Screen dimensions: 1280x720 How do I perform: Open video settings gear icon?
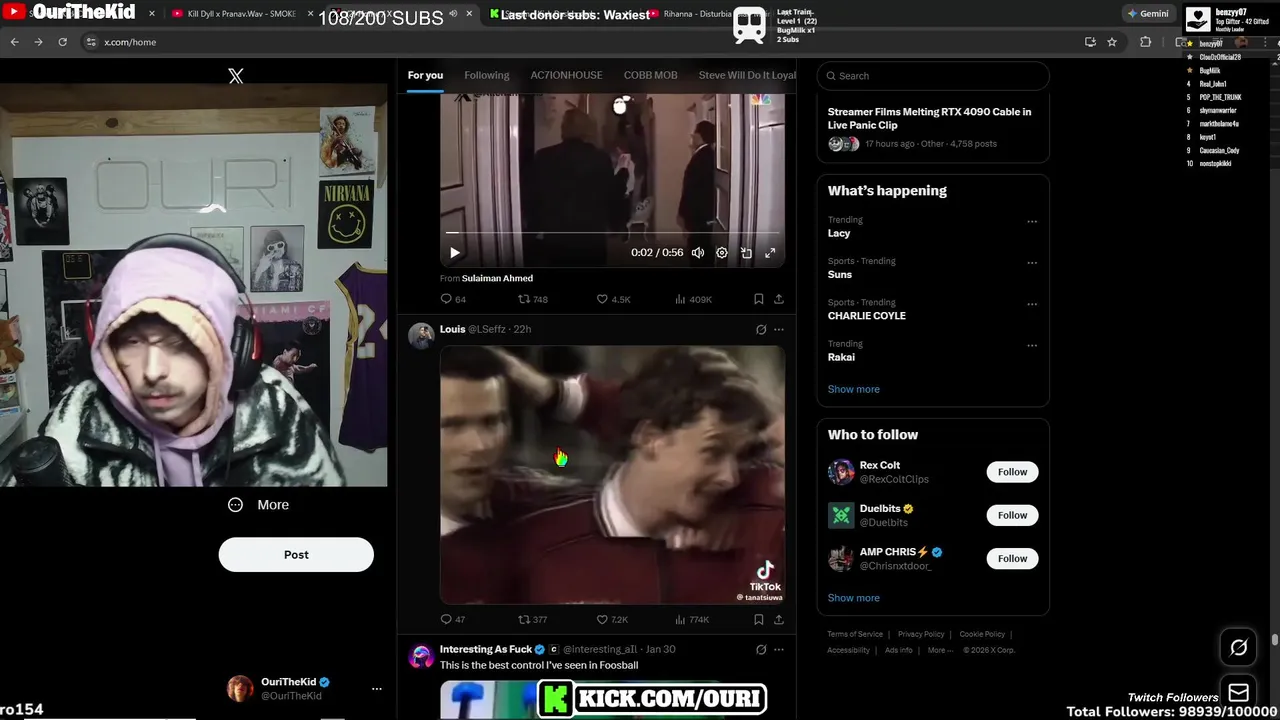tap(722, 253)
